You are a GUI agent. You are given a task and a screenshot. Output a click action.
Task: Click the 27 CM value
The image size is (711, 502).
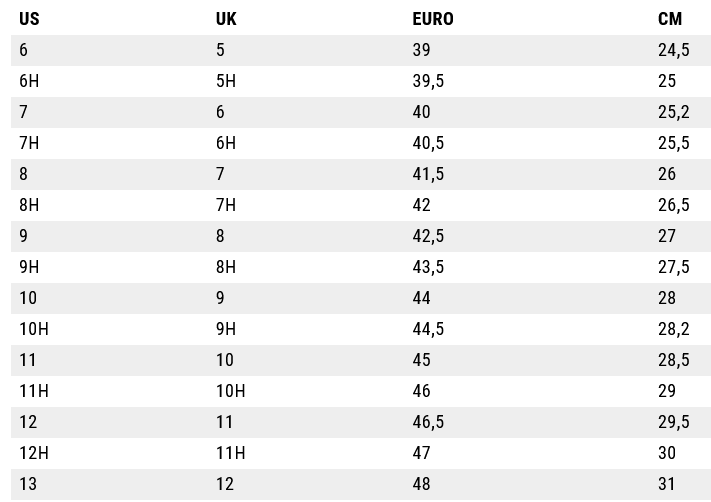[667, 236]
